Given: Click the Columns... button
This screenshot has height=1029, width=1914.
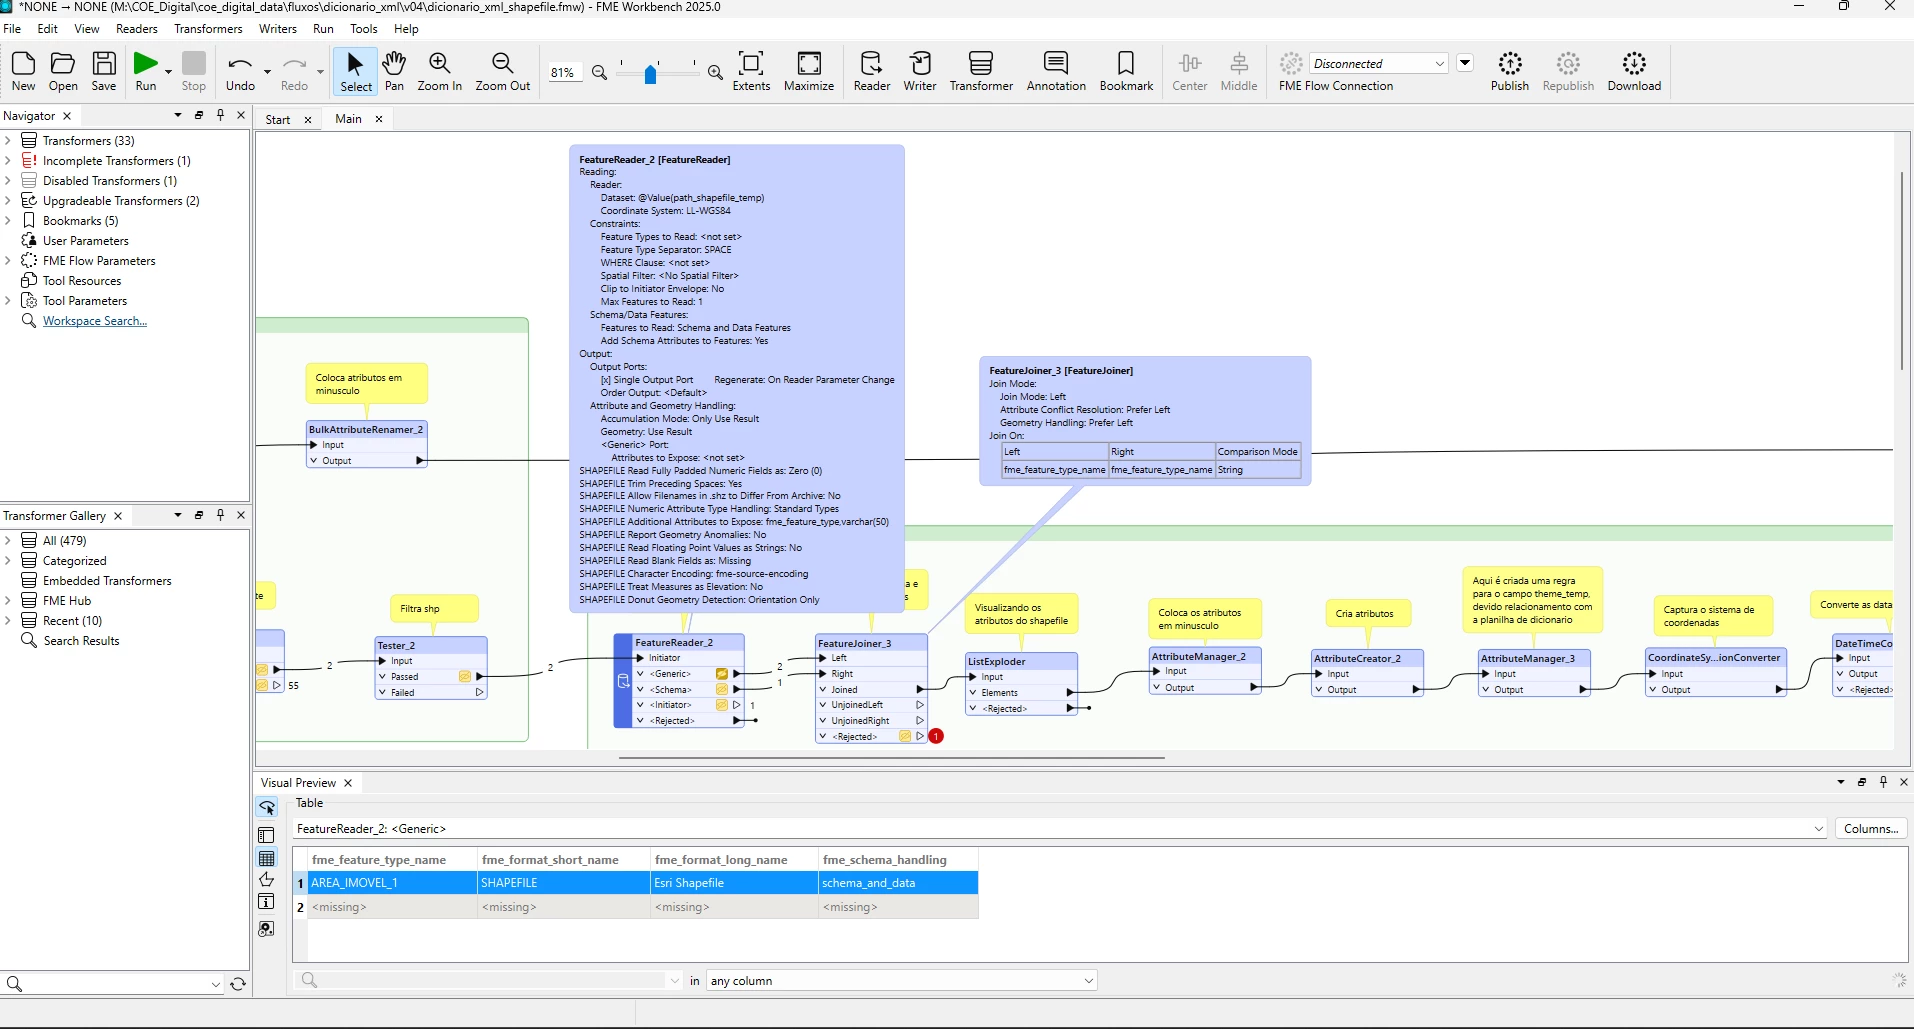Looking at the screenshot, I should point(1871,829).
